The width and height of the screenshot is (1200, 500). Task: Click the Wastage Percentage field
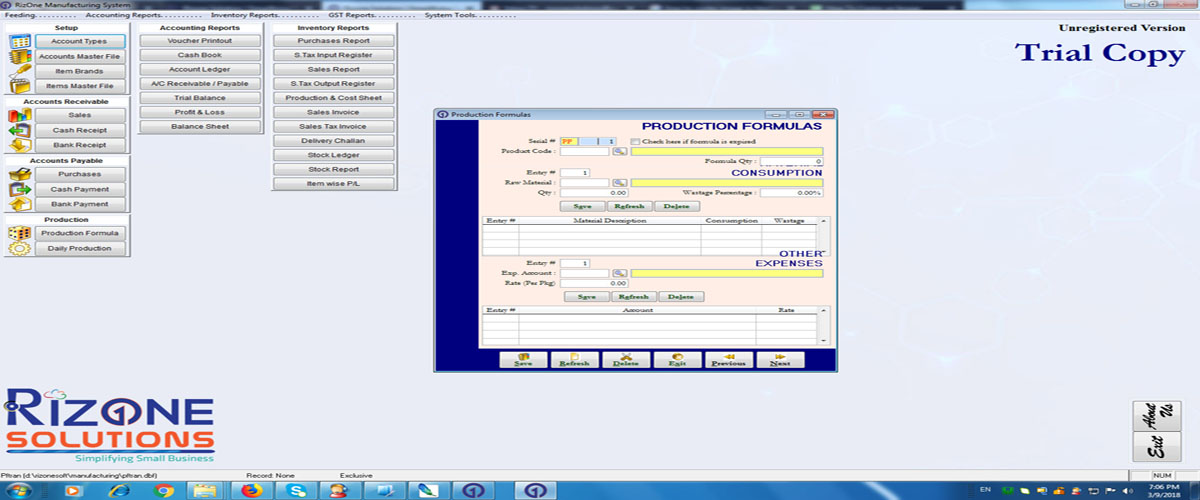(x=791, y=192)
